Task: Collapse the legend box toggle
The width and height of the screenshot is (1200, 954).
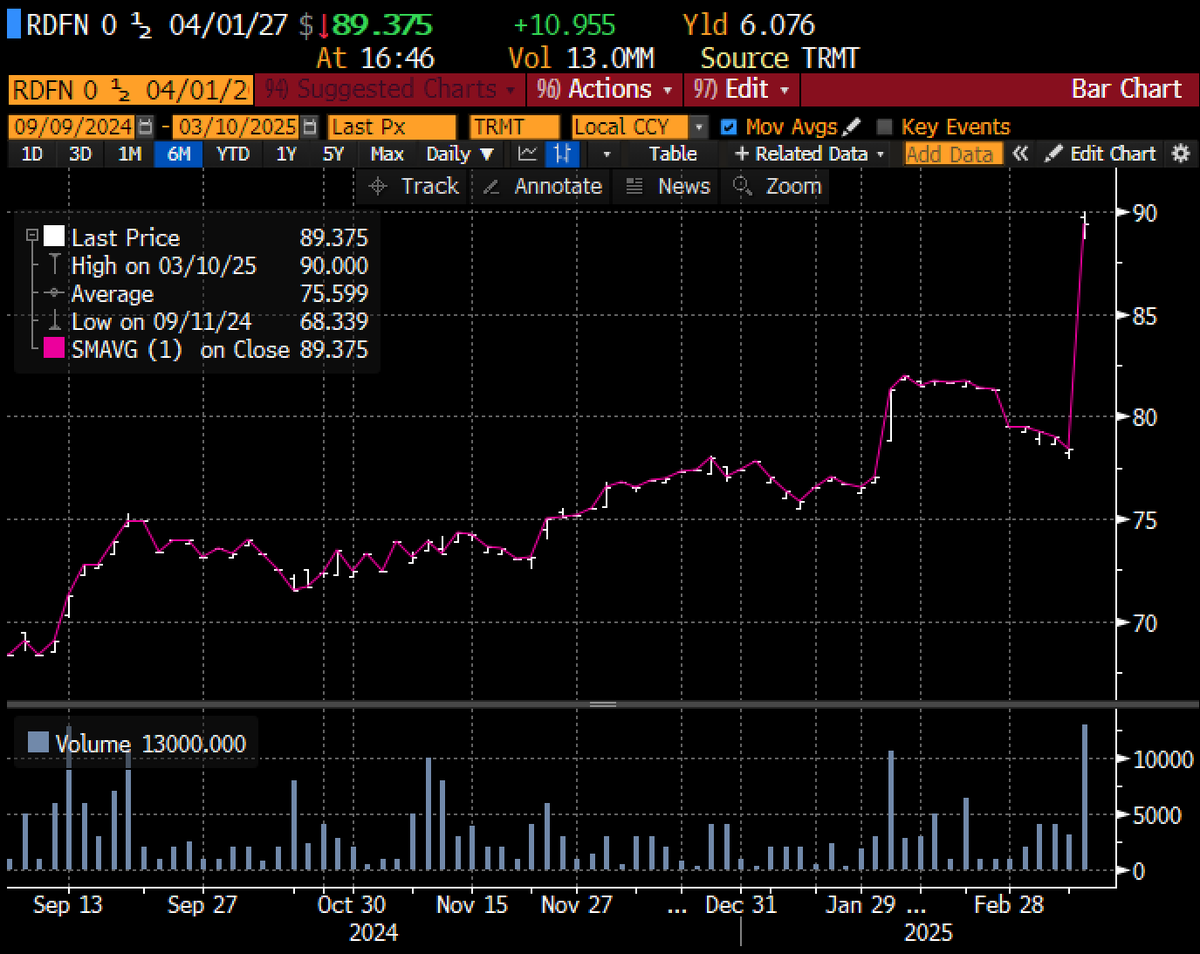Action: click(x=30, y=236)
